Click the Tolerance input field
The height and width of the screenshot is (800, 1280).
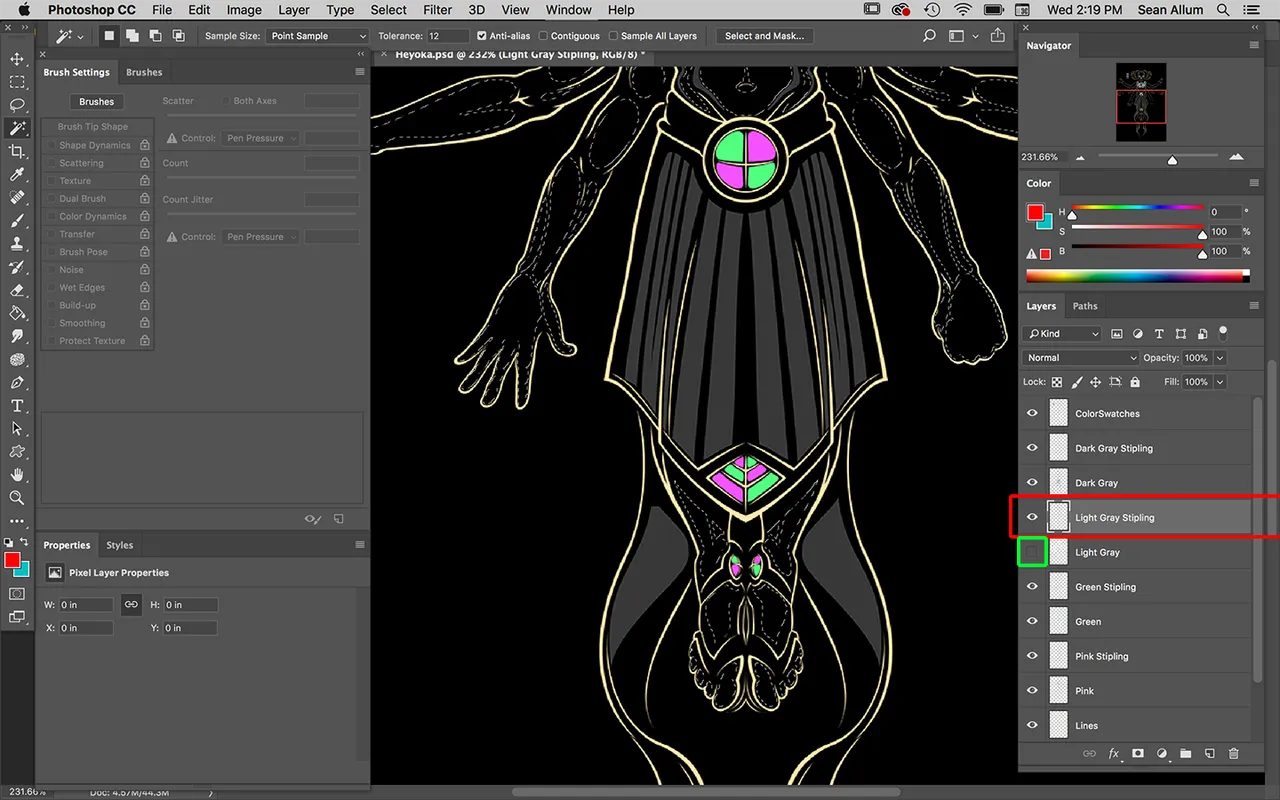pos(449,36)
